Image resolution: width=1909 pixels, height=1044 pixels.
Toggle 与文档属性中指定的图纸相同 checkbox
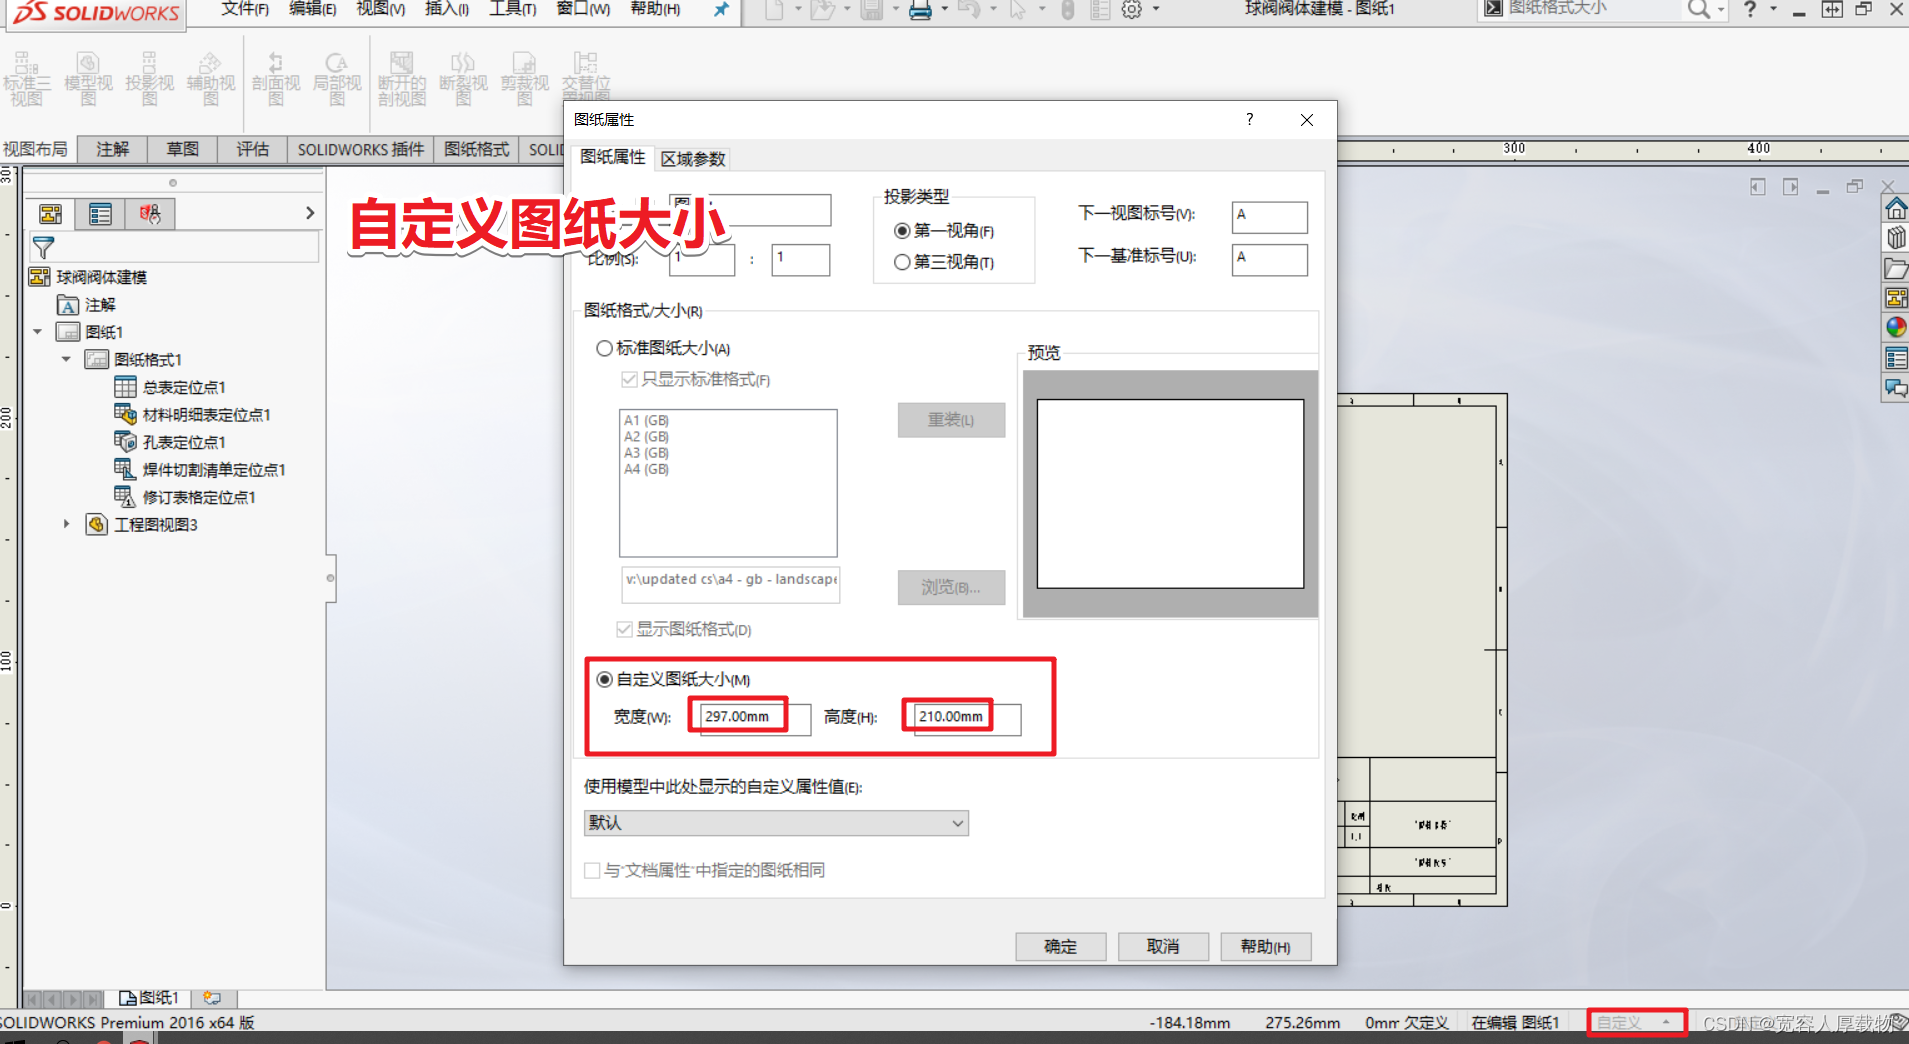(592, 870)
